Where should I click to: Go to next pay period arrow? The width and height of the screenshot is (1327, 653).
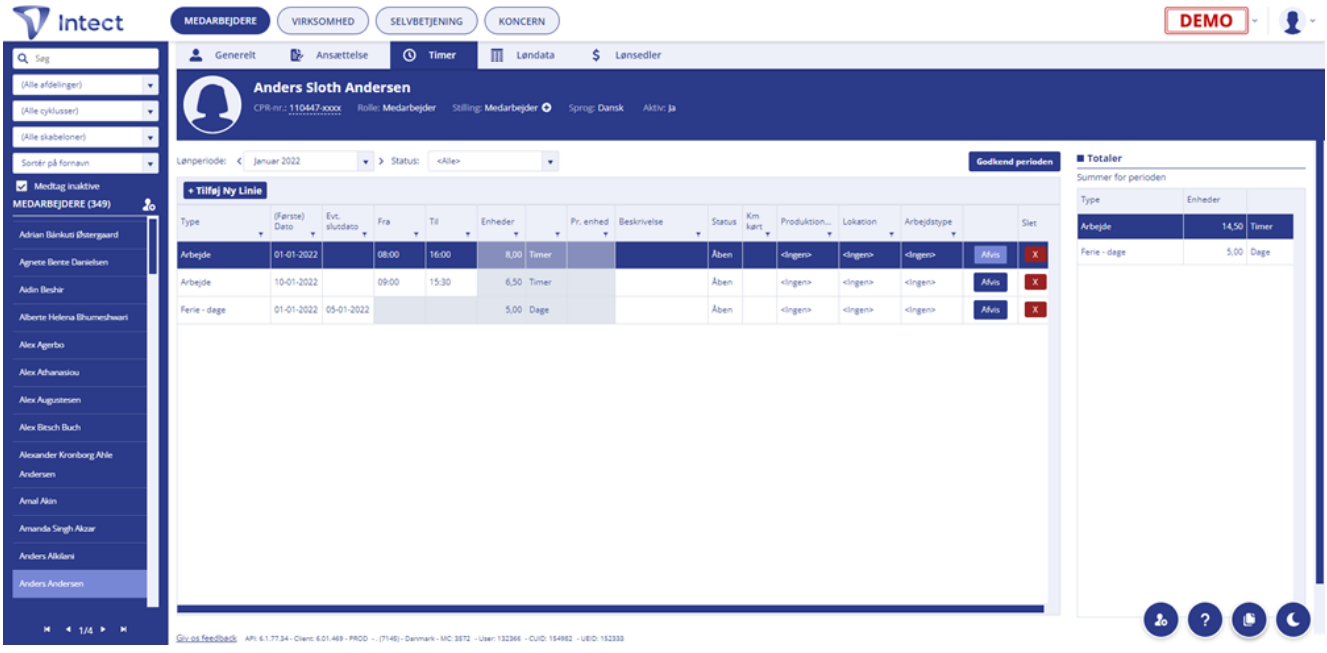(x=382, y=161)
